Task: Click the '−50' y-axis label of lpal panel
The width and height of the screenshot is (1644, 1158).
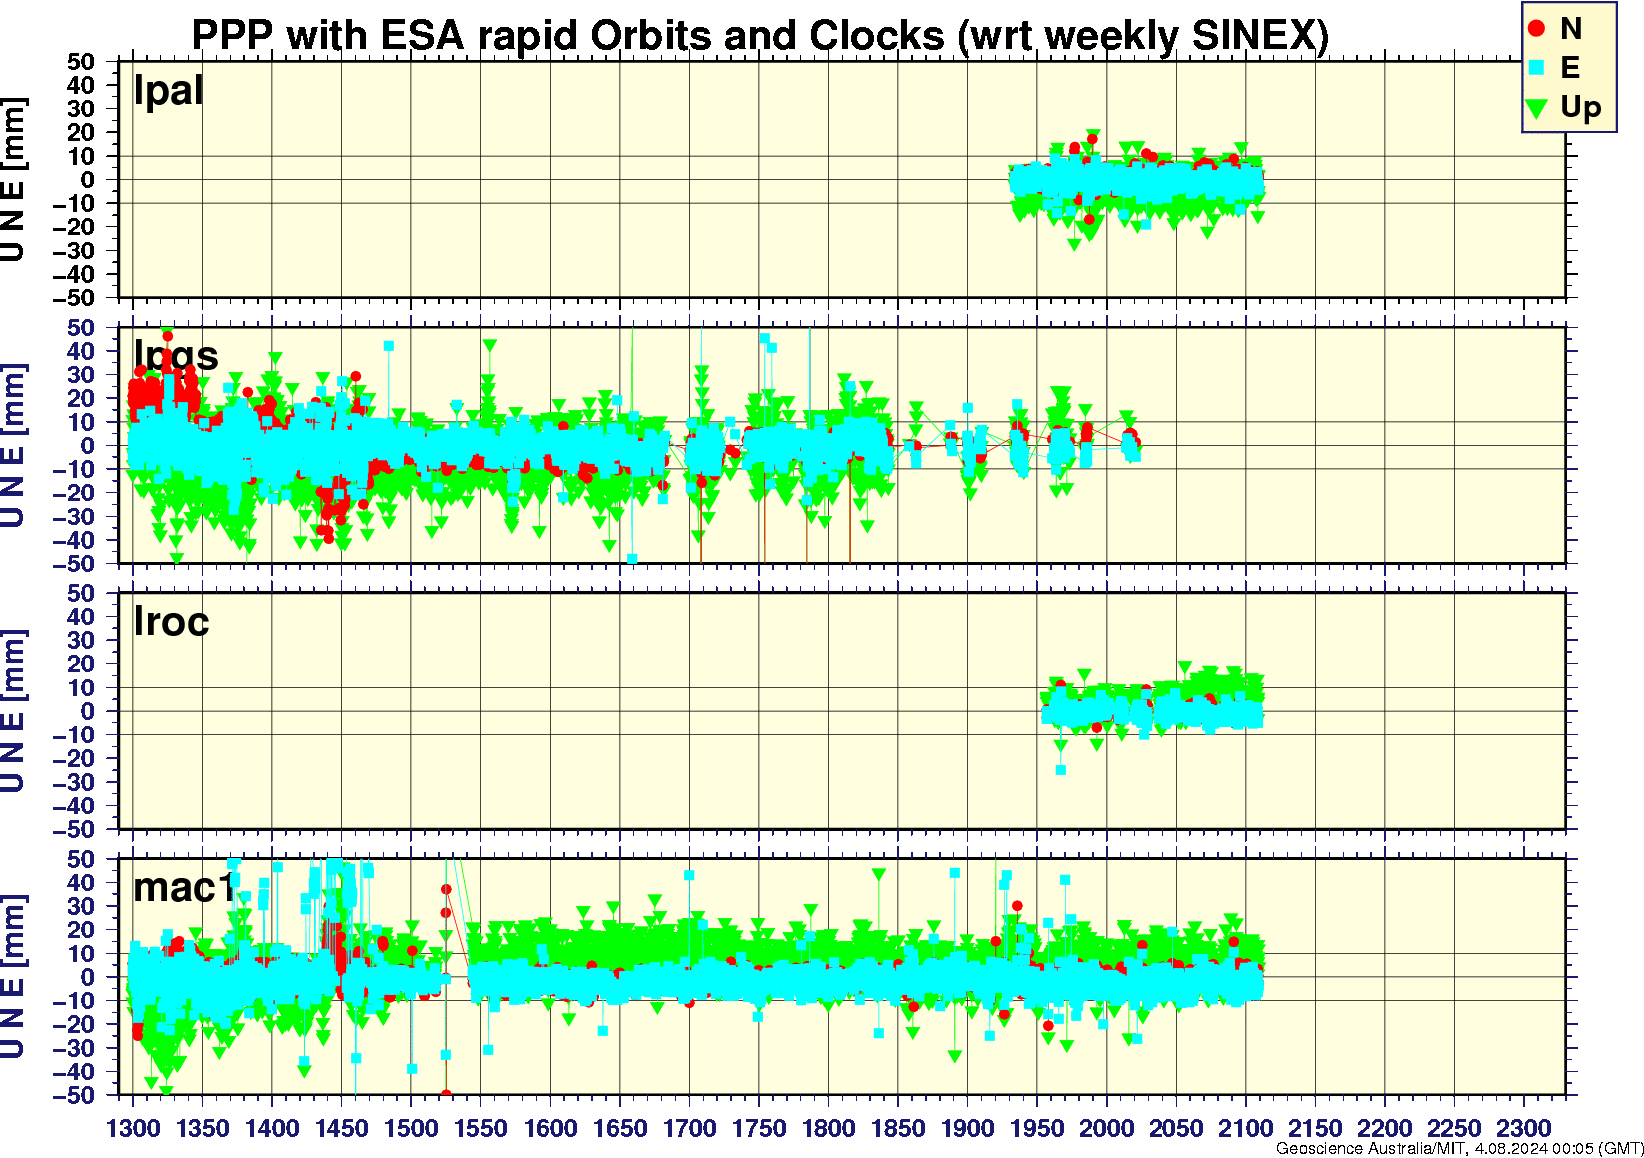Action: tap(75, 298)
